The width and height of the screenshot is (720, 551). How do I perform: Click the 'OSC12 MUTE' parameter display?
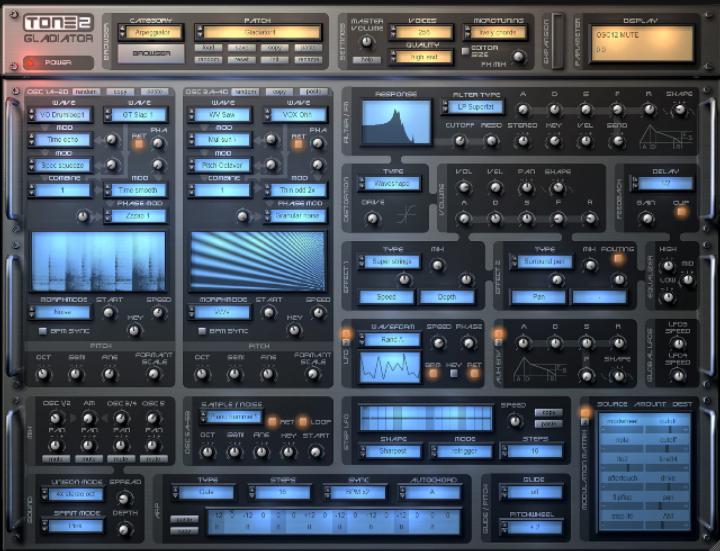[x=641, y=43]
